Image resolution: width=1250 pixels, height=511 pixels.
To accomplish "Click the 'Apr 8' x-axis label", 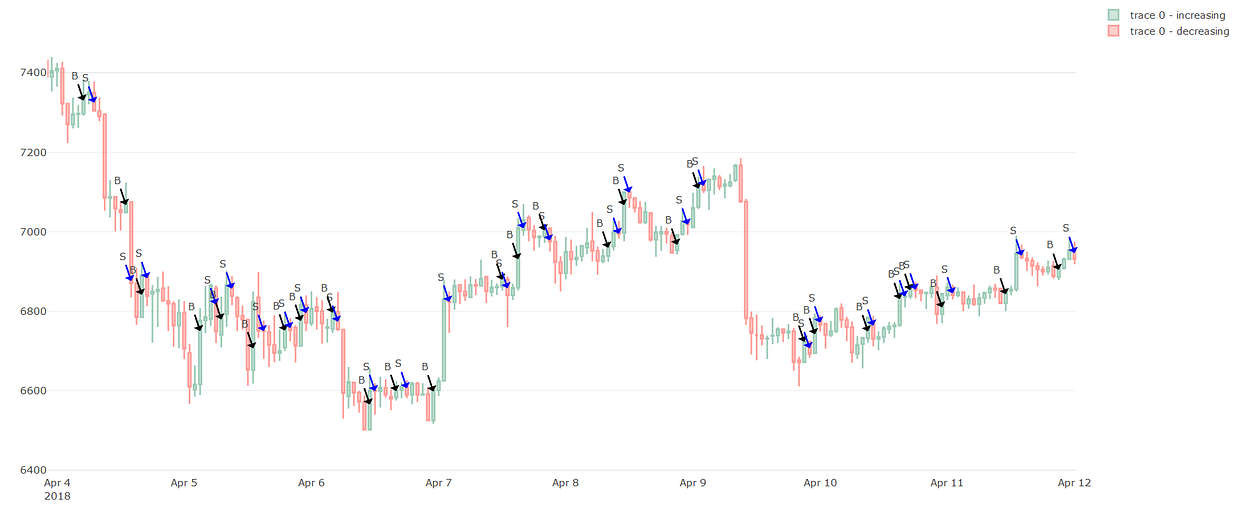I will [x=565, y=483].
